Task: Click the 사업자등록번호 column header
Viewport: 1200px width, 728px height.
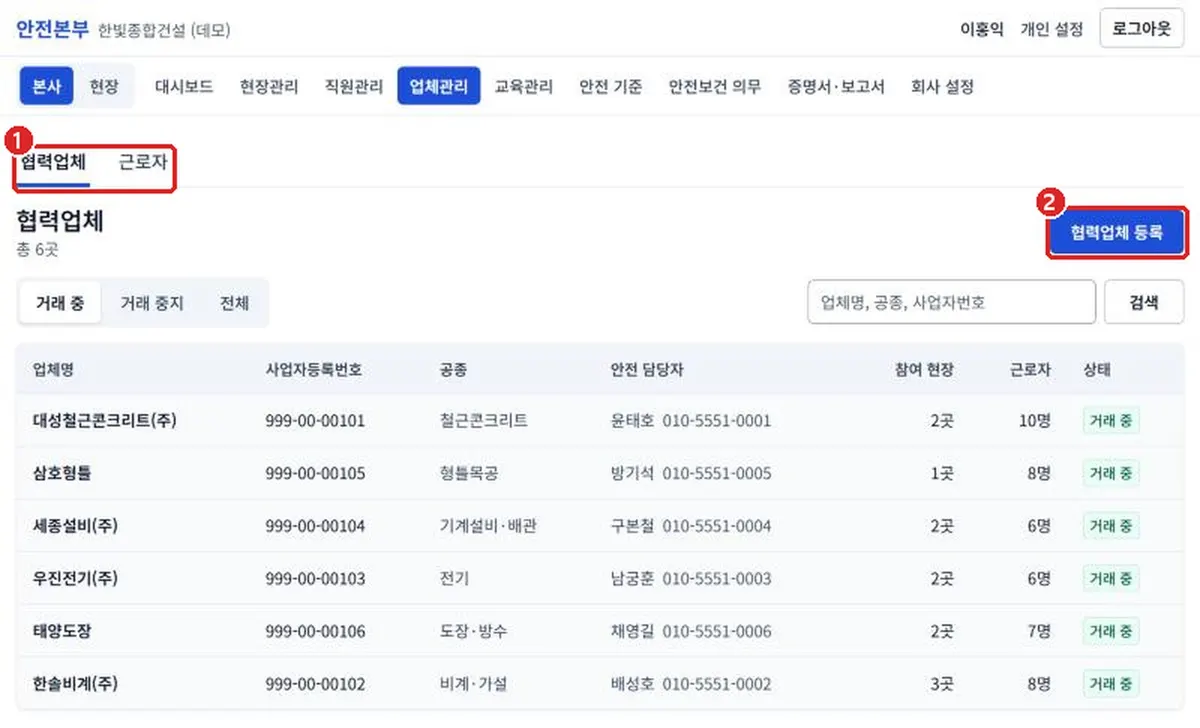Action: [314, 370]
